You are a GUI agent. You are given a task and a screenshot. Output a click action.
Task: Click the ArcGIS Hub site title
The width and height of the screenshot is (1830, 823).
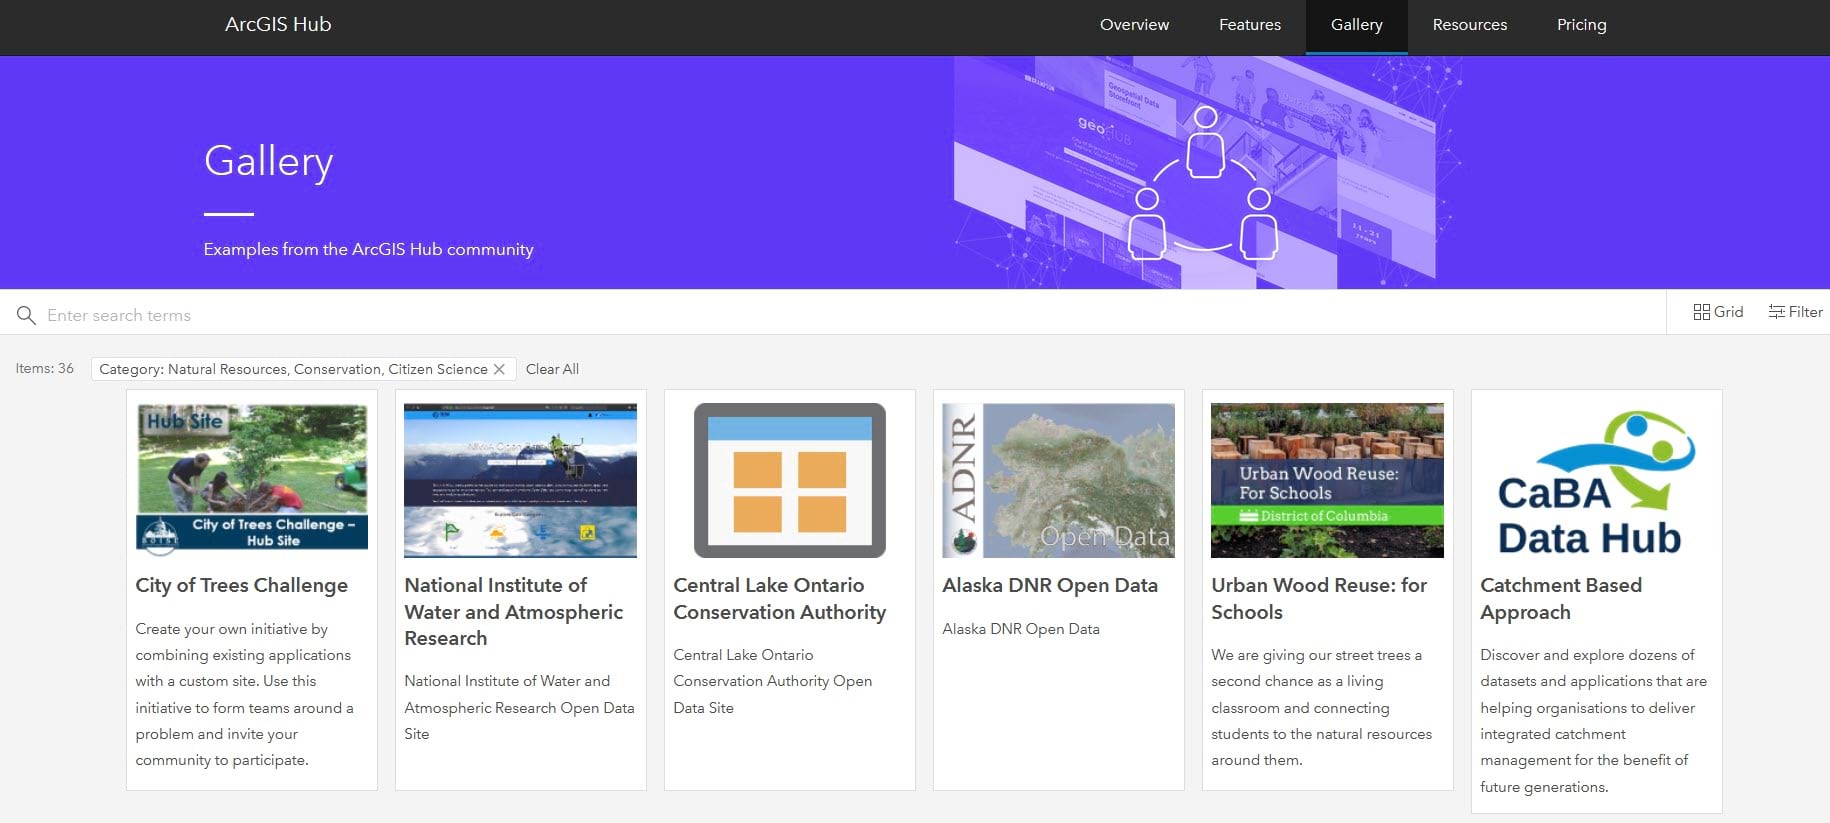tap(278, 25)
